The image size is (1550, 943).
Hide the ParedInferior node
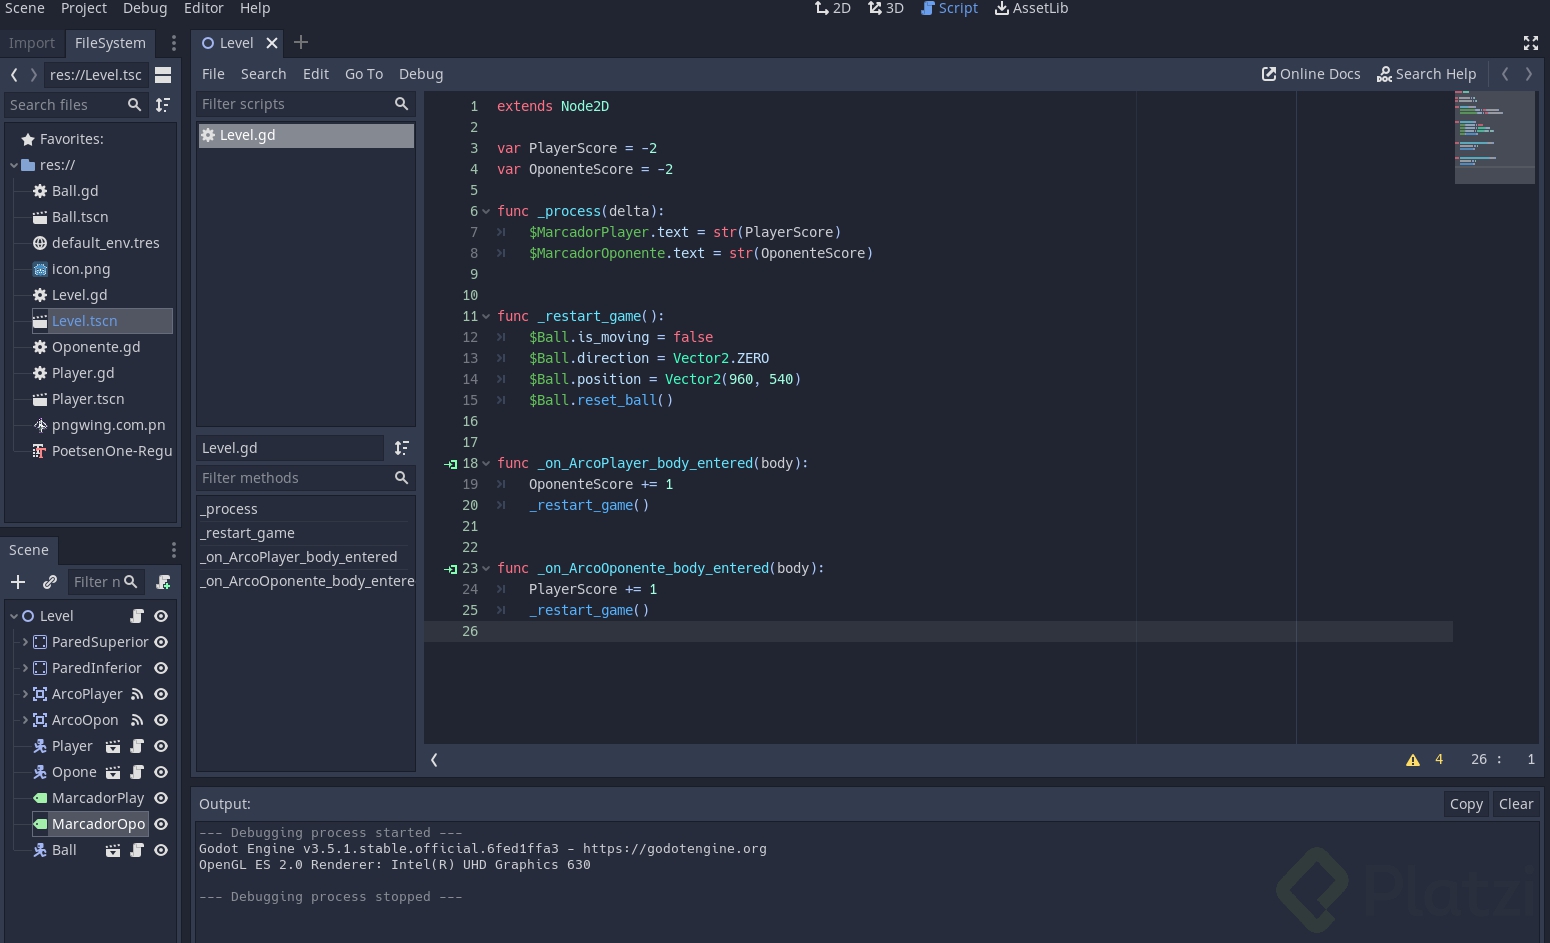161,668
